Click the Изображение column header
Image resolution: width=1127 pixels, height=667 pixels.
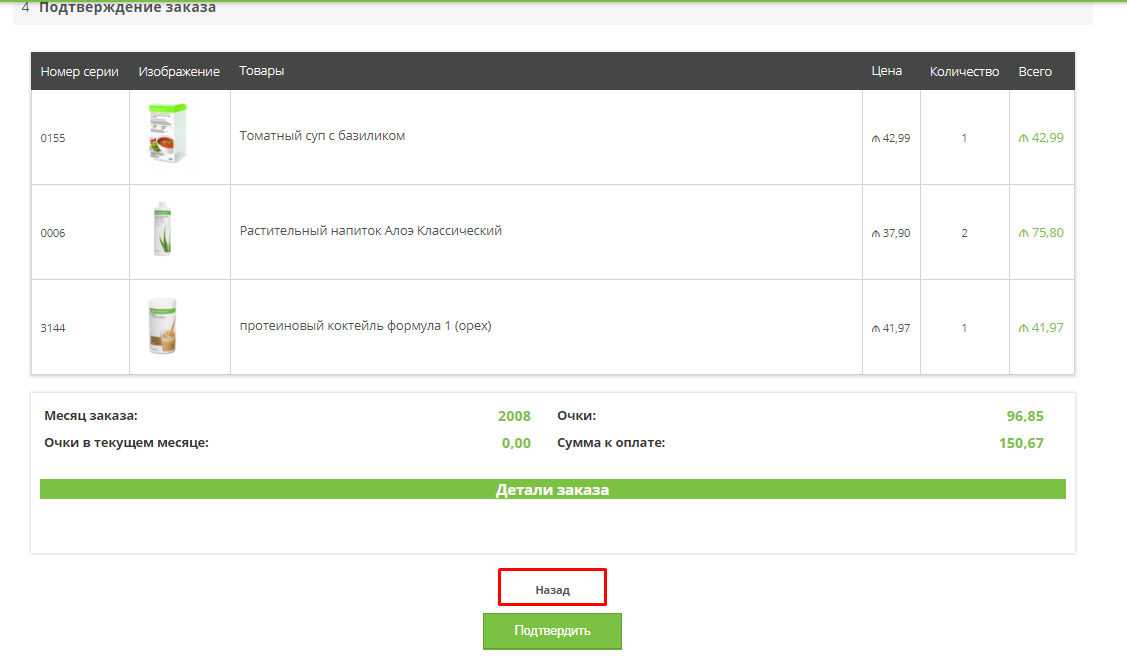point(179,72)
